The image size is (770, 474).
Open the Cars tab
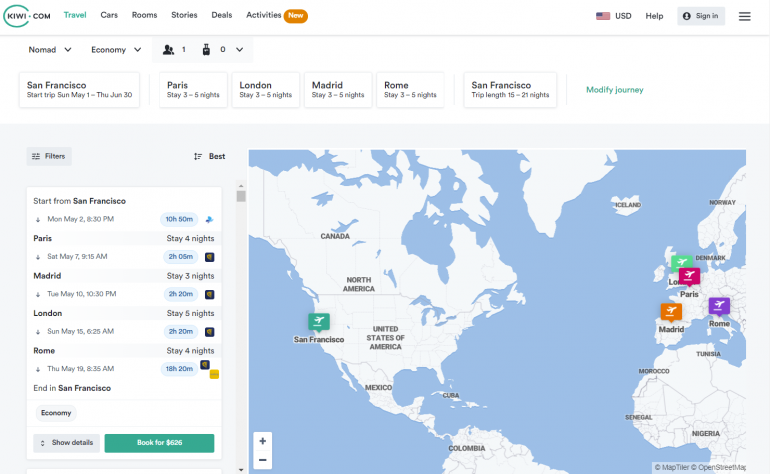point(109,16)
